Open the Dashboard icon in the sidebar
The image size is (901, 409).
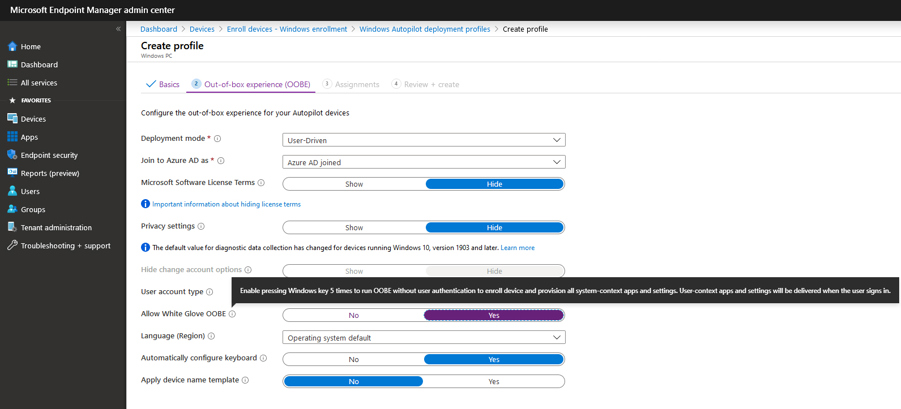12,65
